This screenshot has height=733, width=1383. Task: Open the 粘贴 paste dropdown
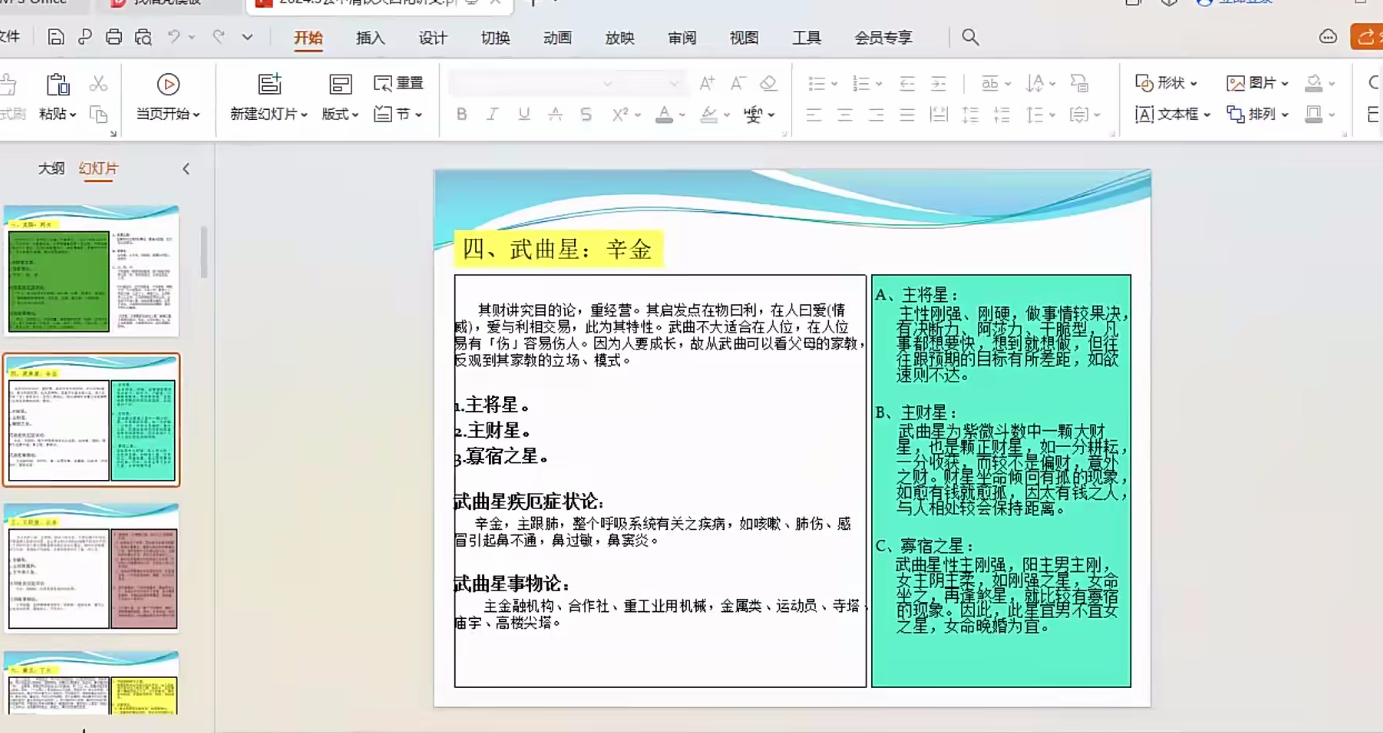(56, 113)
